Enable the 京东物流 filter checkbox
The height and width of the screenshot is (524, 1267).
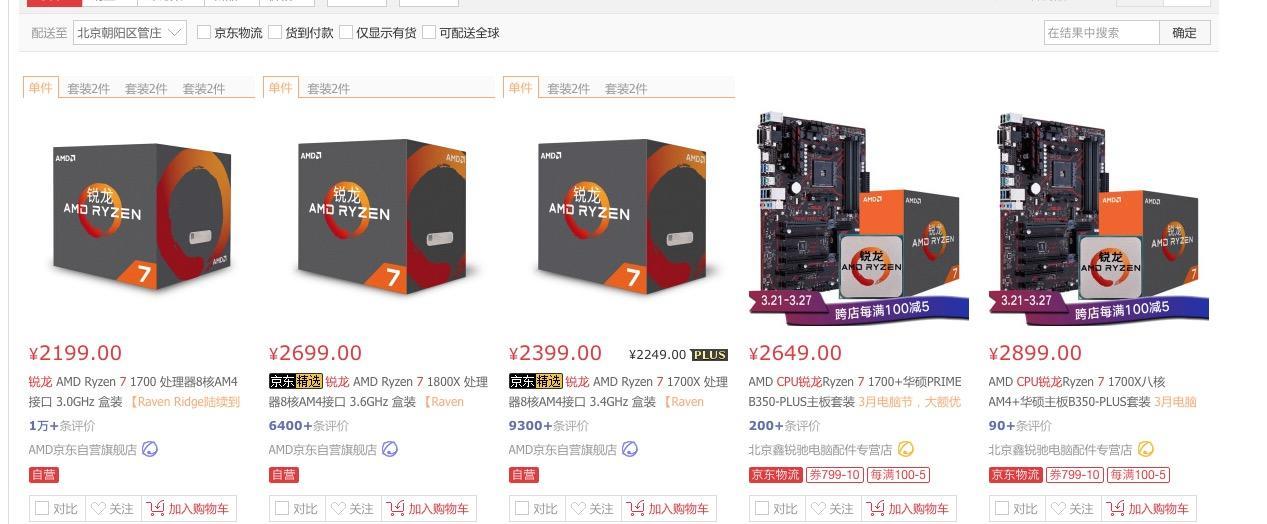click(x=204, y=32)
